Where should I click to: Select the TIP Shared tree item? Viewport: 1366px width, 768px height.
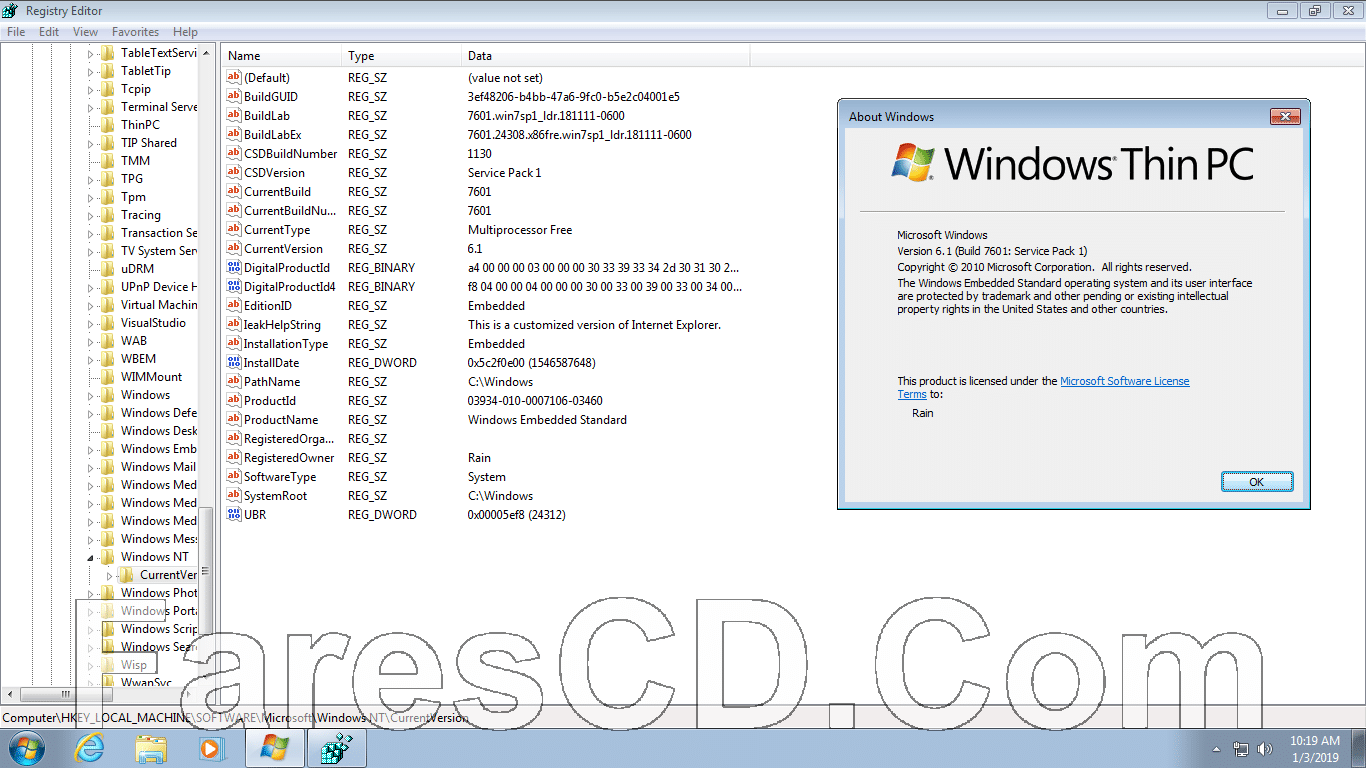coord(149,143)
